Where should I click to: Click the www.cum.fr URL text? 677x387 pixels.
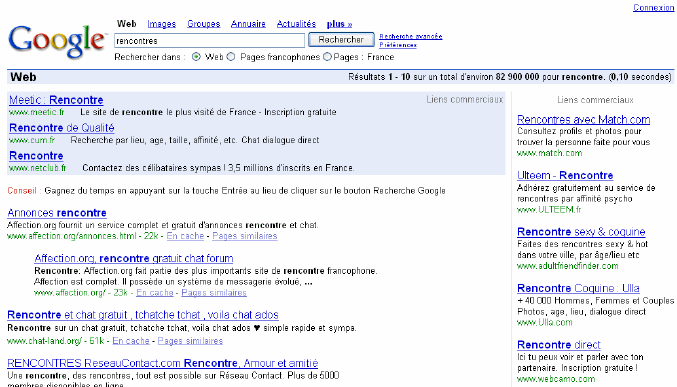coord(32,140)
